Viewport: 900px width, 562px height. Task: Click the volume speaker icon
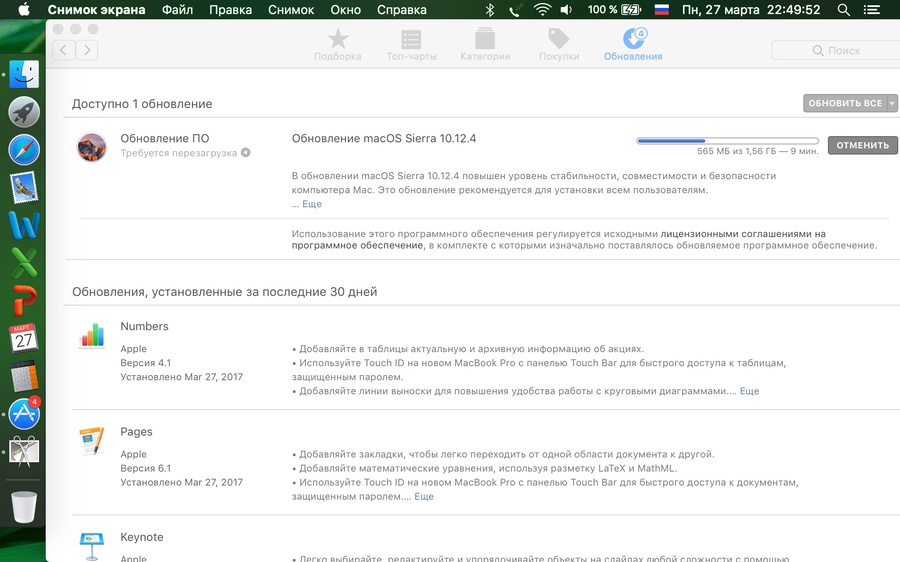tap(567, 10)
